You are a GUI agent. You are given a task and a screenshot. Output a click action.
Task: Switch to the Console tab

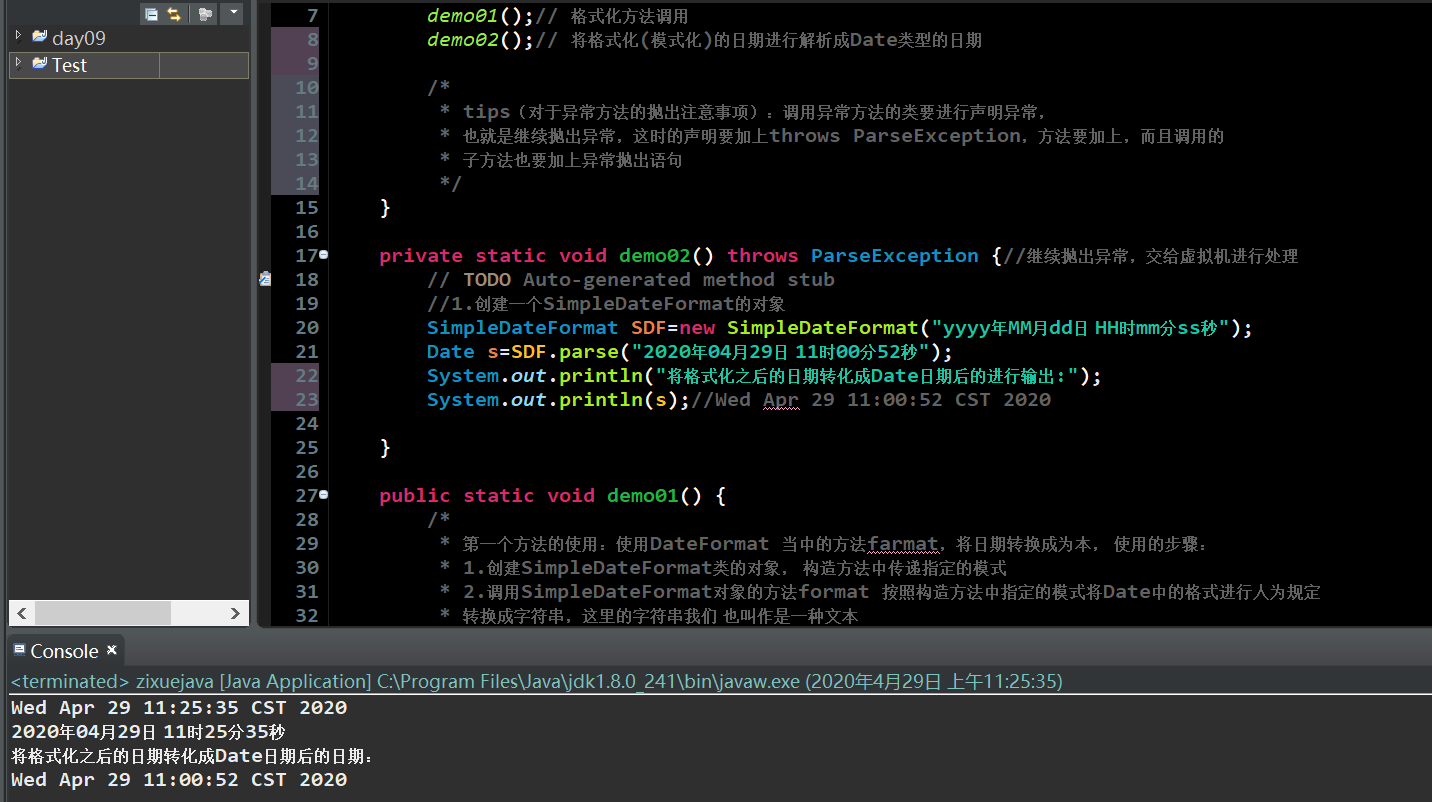pos(64,651)
